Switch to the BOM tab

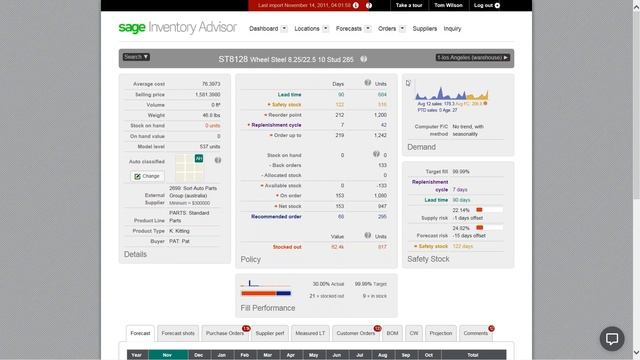[392, 333]
